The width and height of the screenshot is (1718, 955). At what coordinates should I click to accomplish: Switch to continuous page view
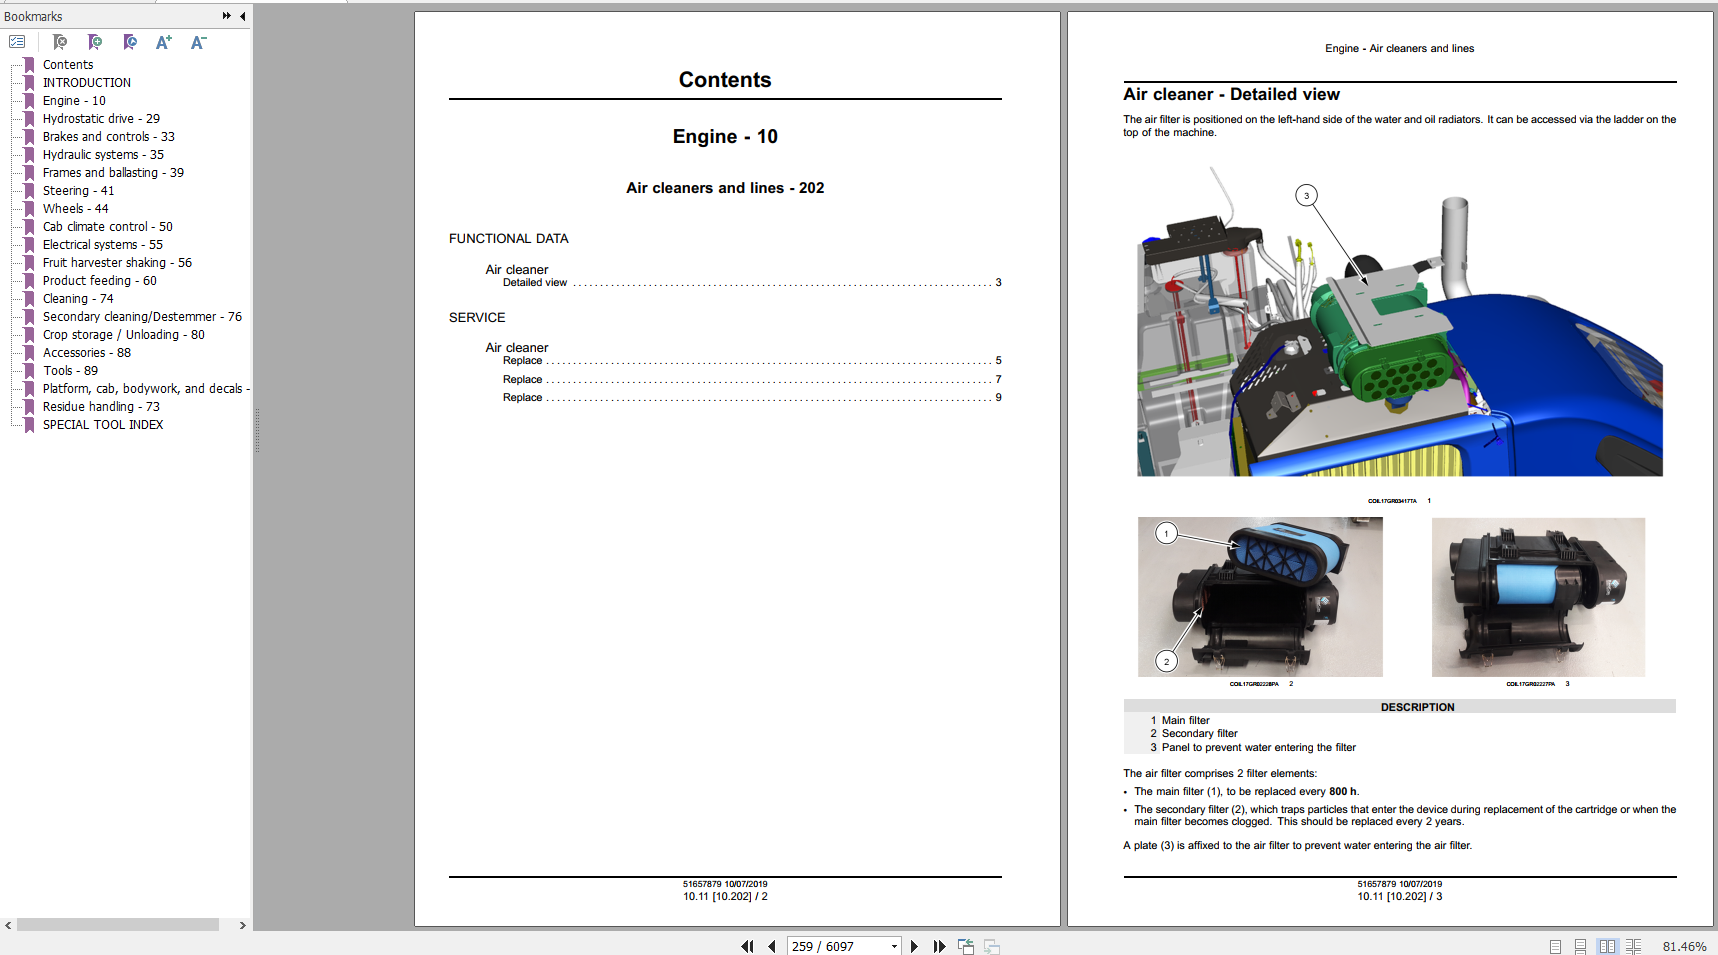pyautogui.click(x=1581, y=946)
